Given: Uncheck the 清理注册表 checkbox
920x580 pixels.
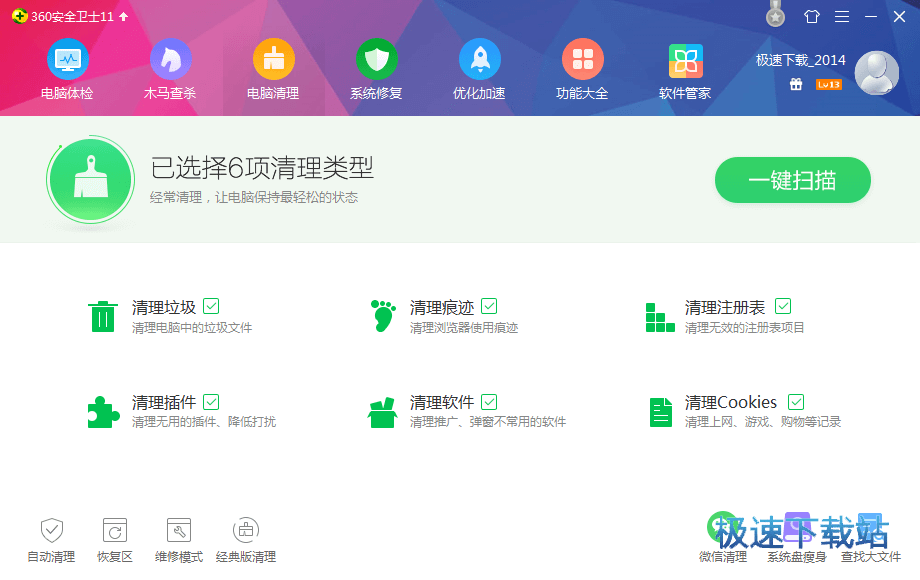Looking at the screenshot, I should pyautogui.click(x=783, y=306).
